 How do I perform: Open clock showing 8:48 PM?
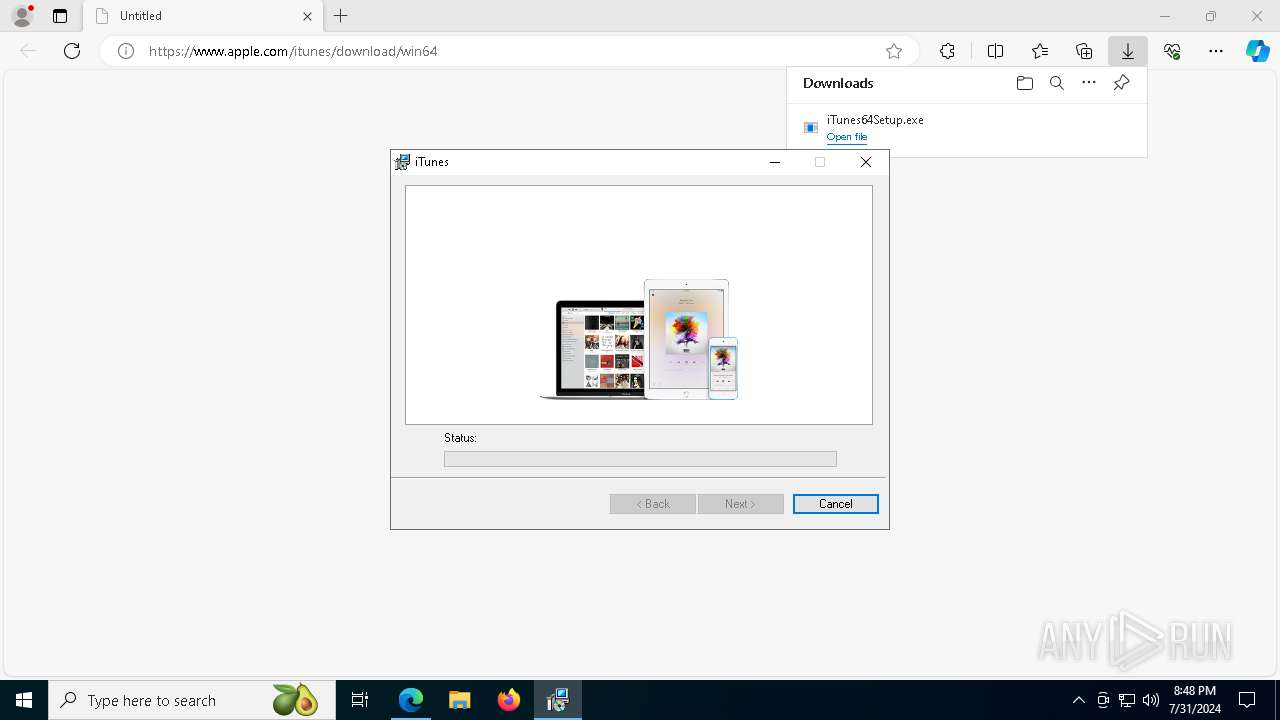pyautogui.click(x=1194, y=700)
